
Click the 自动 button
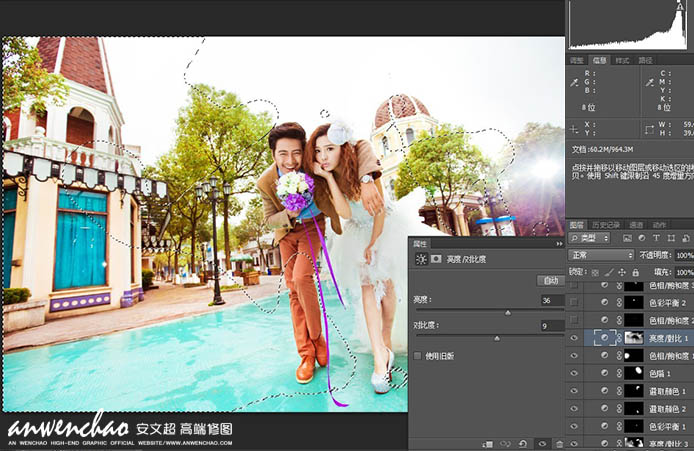(550, 281)
